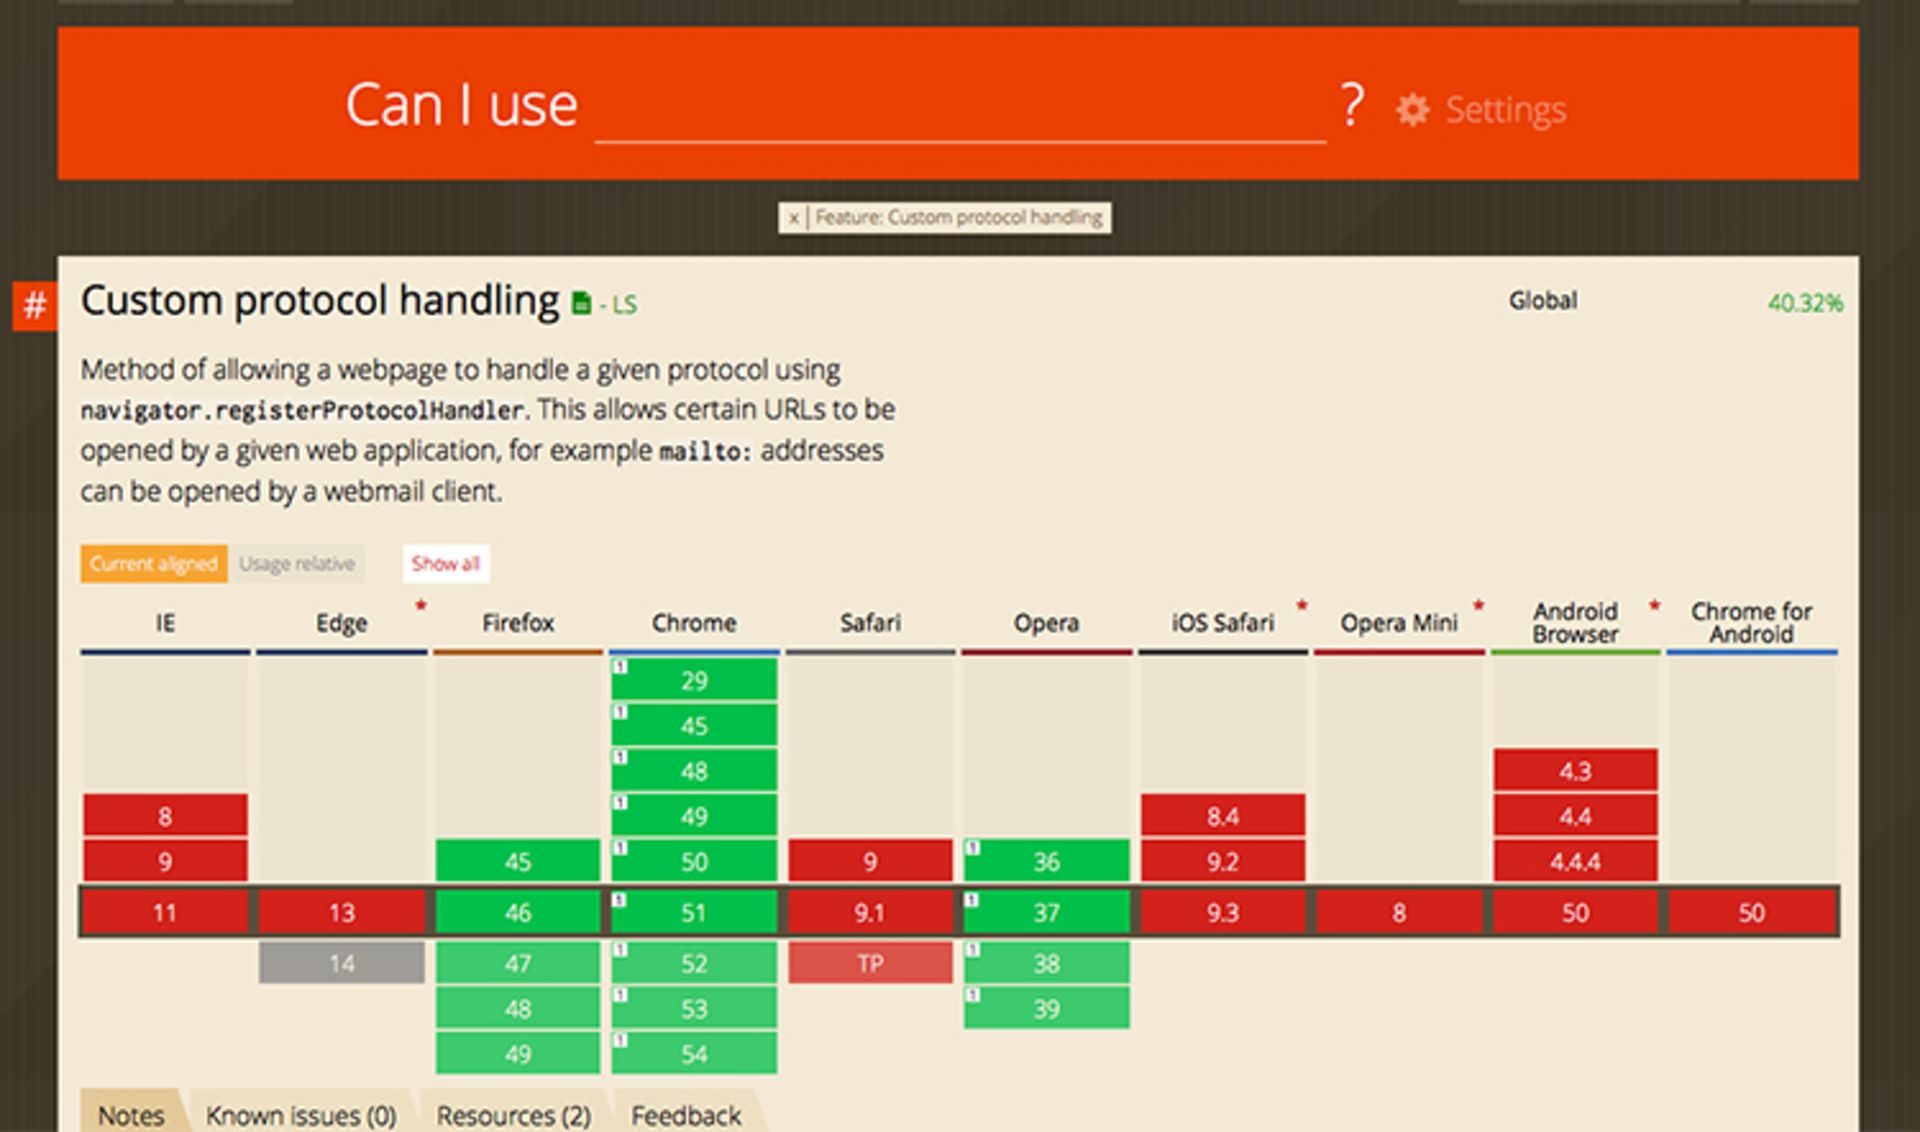Click the Firefox column header
Viewport: 1920px width, 1132px height.
click(518, 623)
